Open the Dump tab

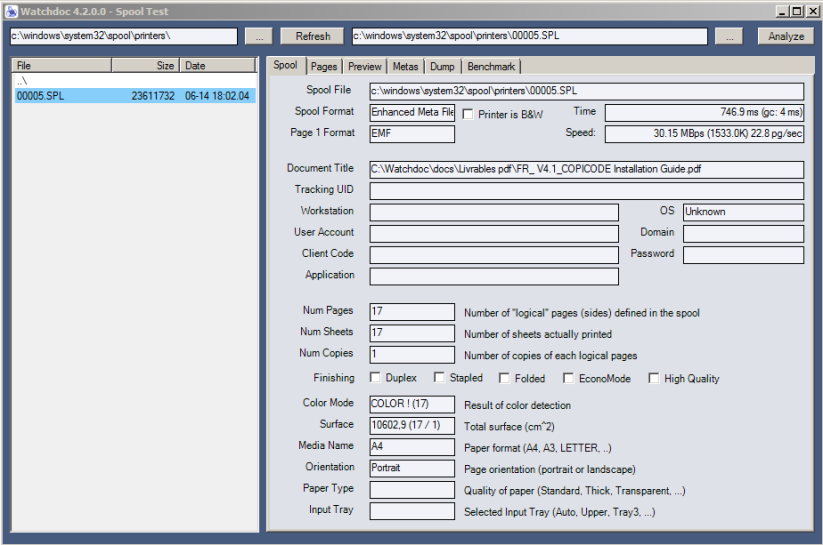(442, 67)
